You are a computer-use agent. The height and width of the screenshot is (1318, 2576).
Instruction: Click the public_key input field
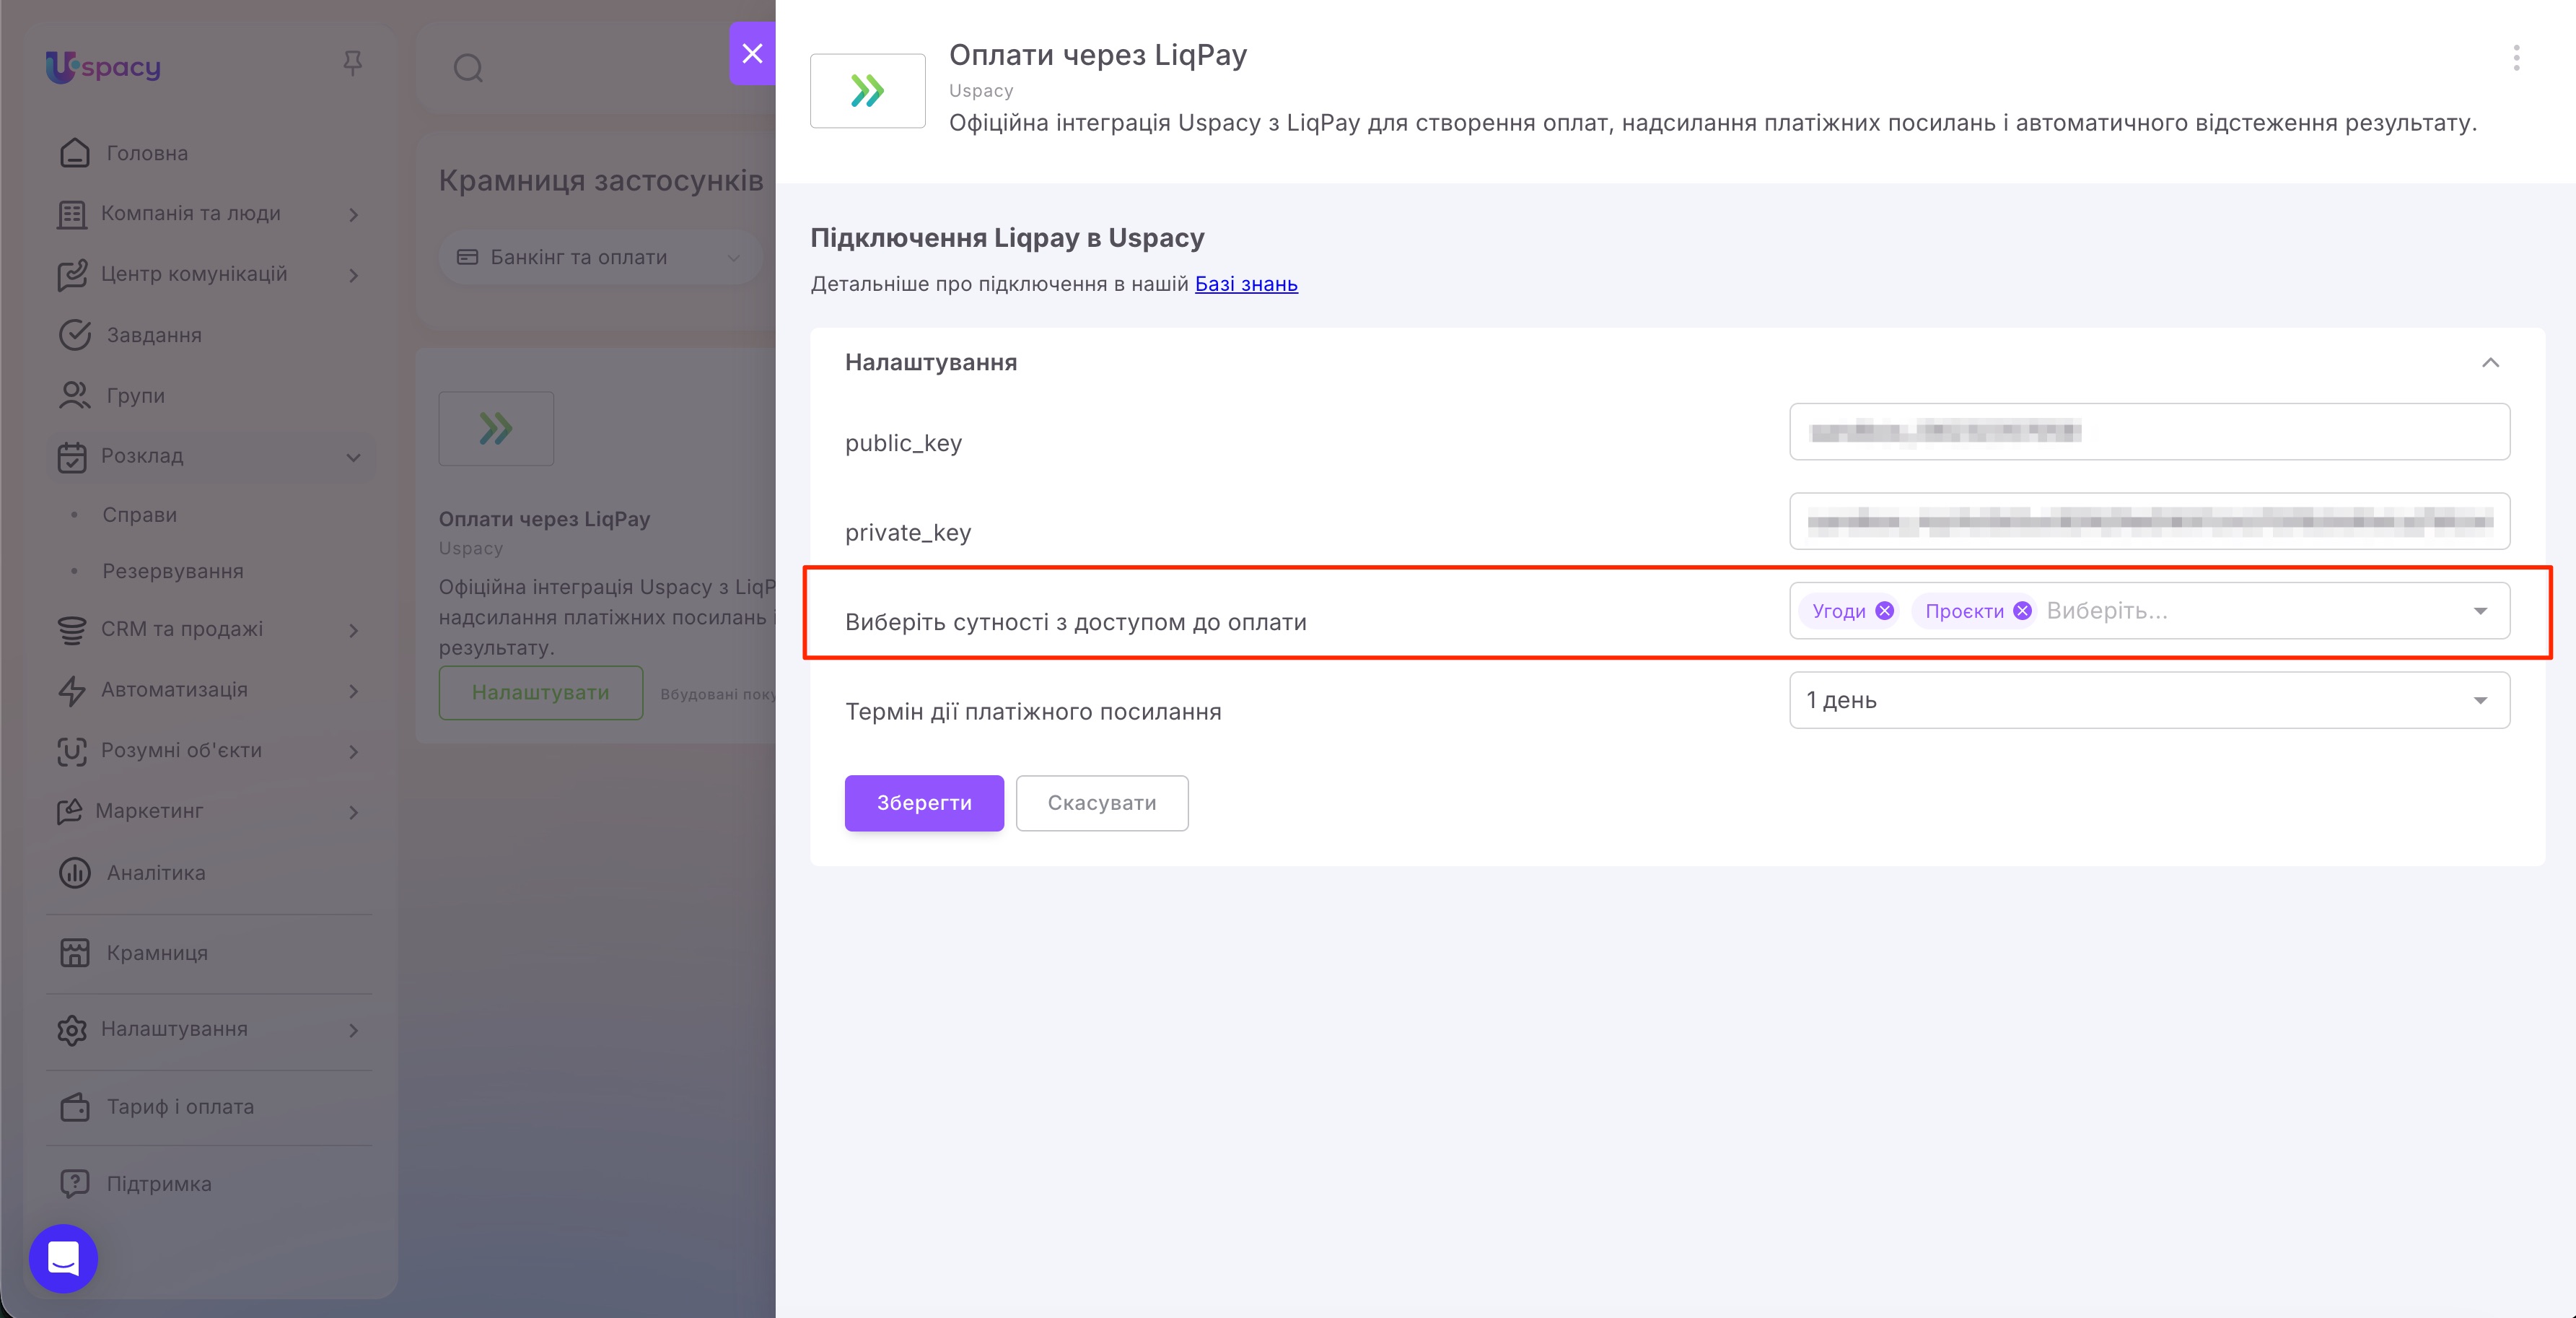[2149, 432]
